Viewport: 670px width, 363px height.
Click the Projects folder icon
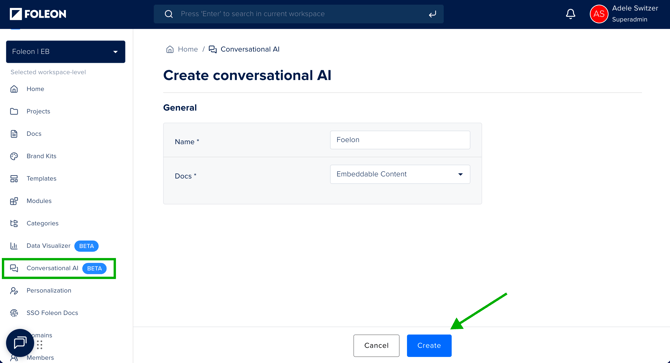click(14, 111)
